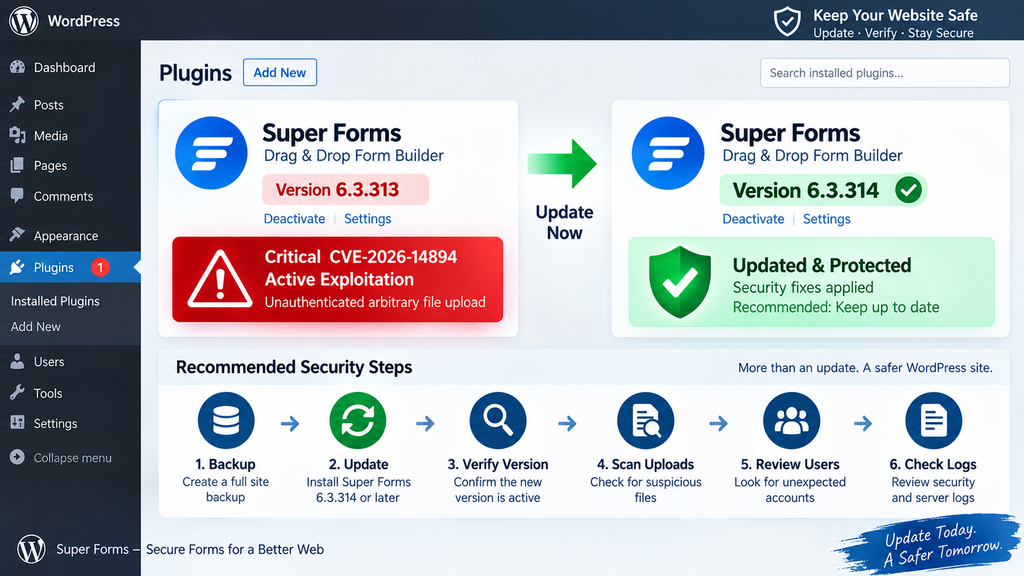Click the Scan Uploads document icon
1024x576 pixels.
click(x=645, y=421)
